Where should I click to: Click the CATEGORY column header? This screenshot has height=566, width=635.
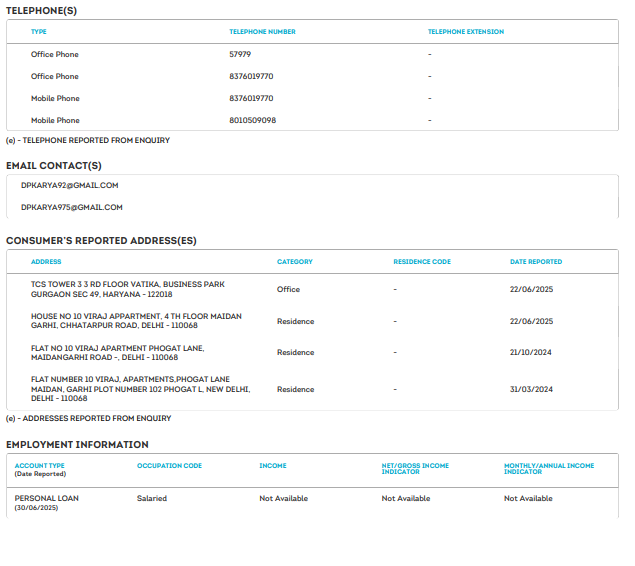(294, 262)
